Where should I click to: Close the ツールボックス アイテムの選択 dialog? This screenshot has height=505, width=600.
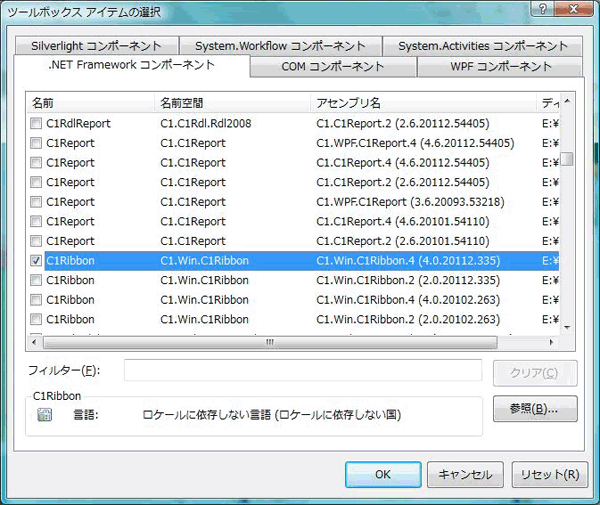point(573,8)
